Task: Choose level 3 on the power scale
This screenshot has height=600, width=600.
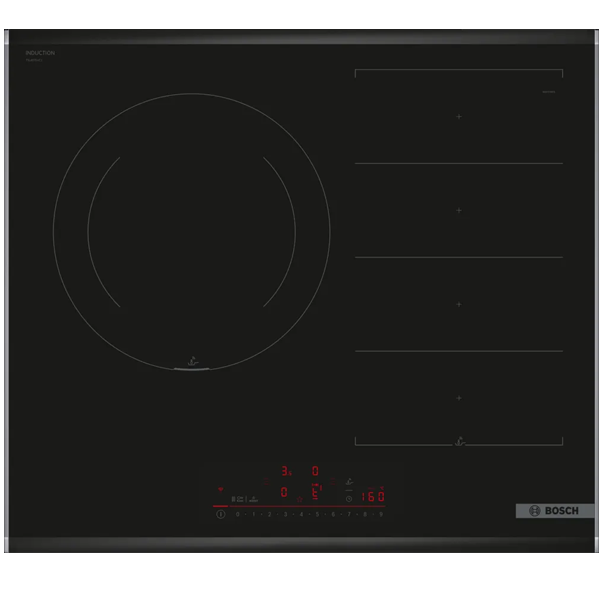Action: 285,514
